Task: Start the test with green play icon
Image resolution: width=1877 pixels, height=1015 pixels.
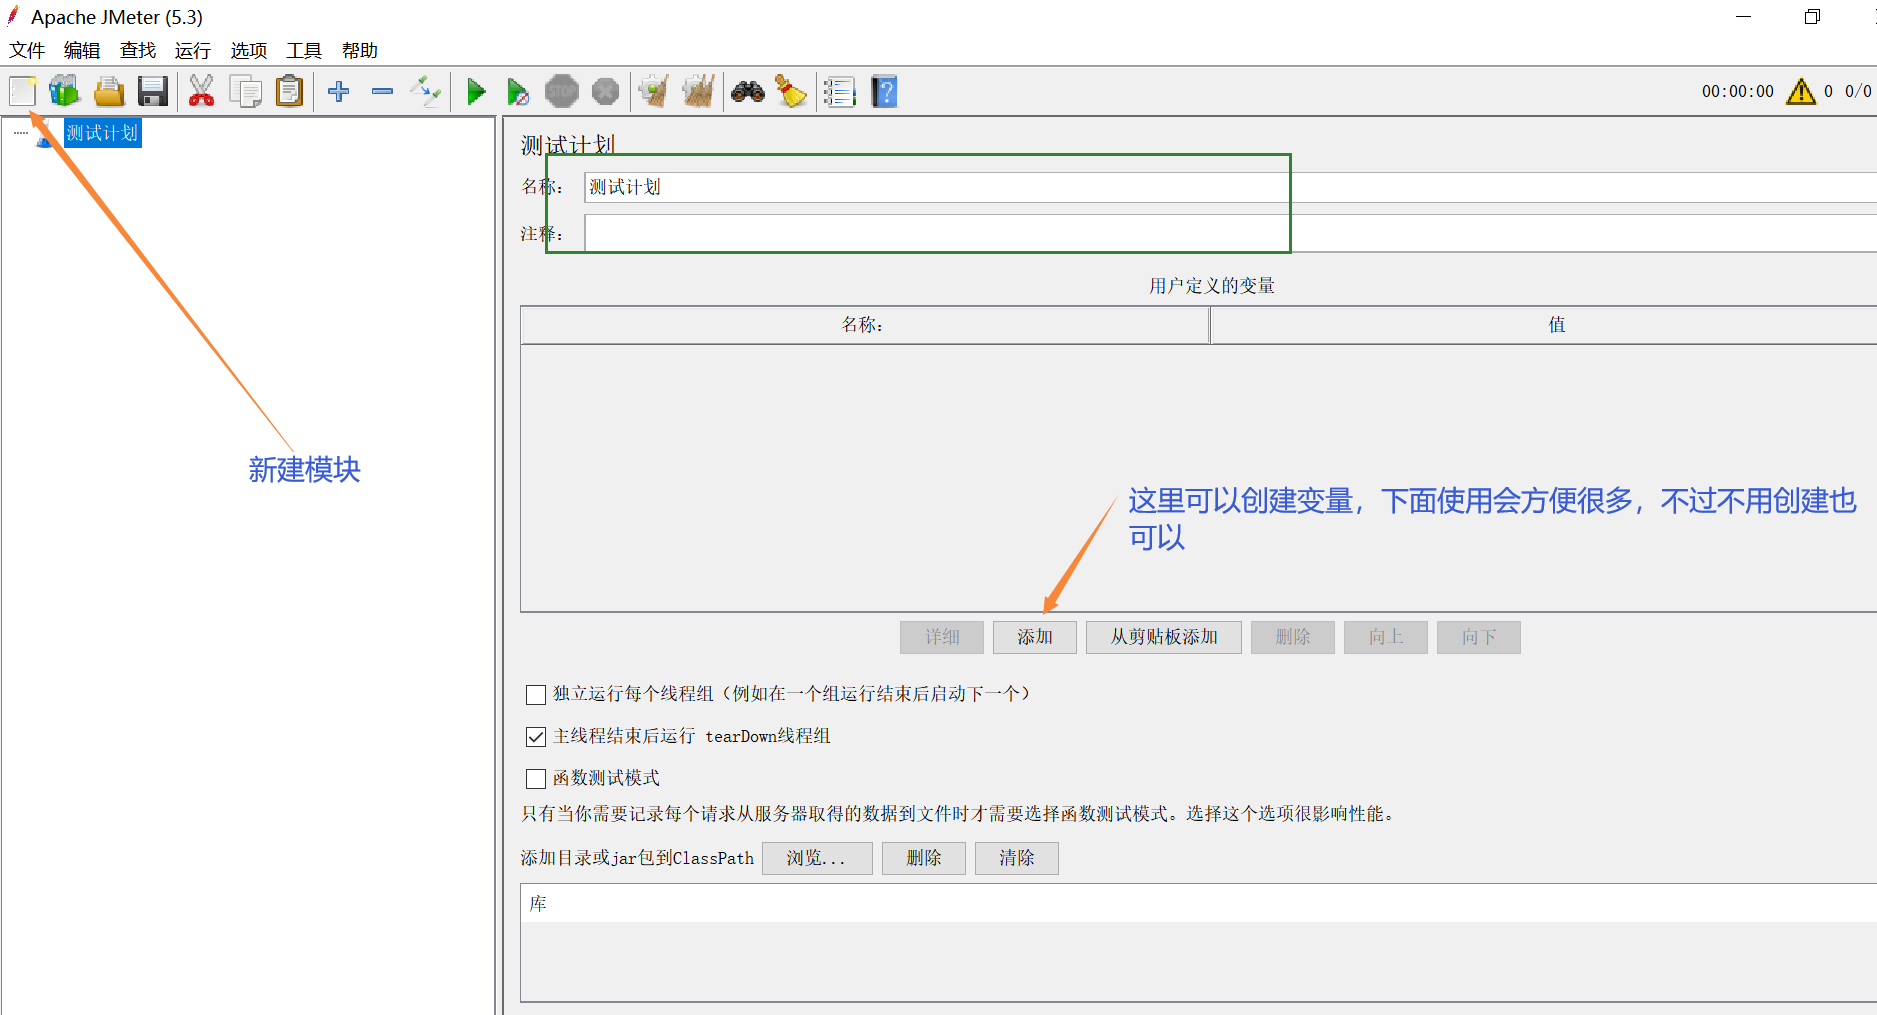Action: [x=476, y=91]
